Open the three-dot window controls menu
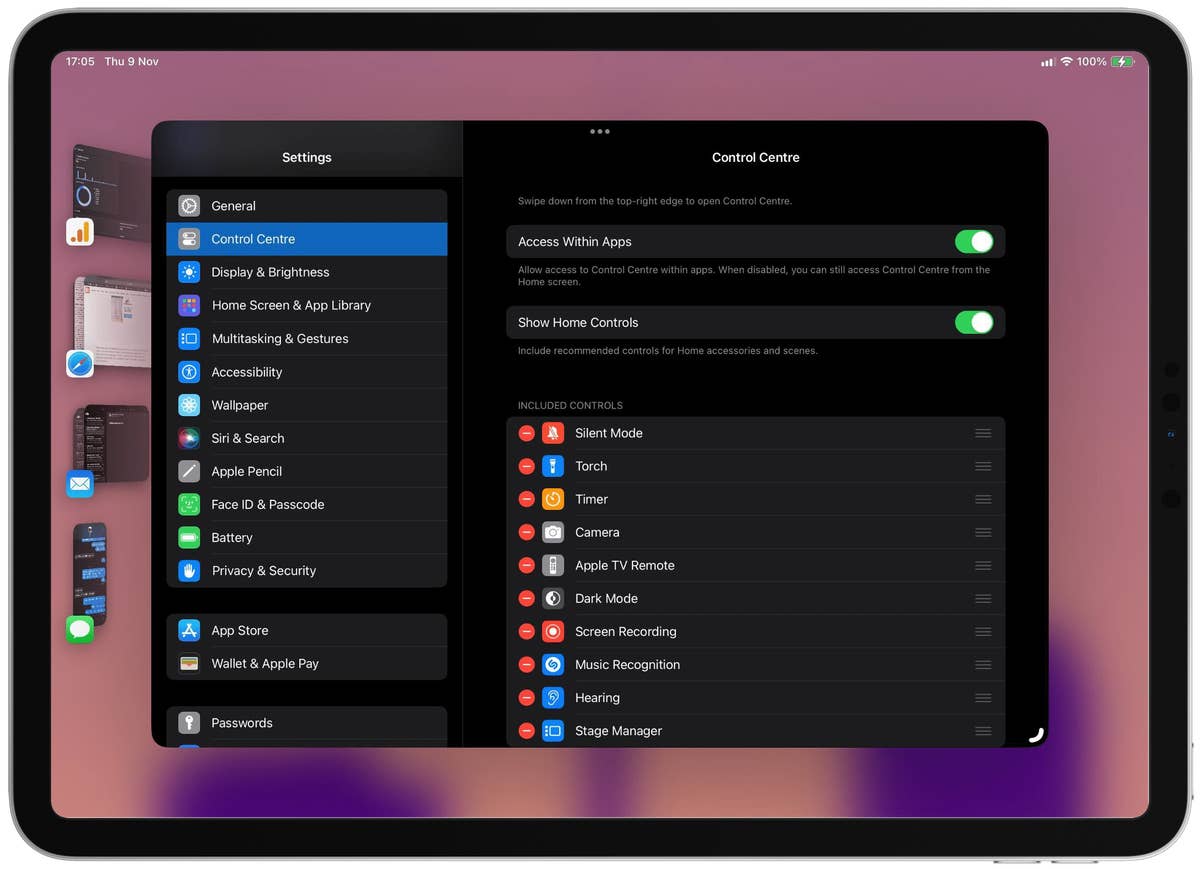Viewport: 1200px width, 869px height. coord(600,130)
